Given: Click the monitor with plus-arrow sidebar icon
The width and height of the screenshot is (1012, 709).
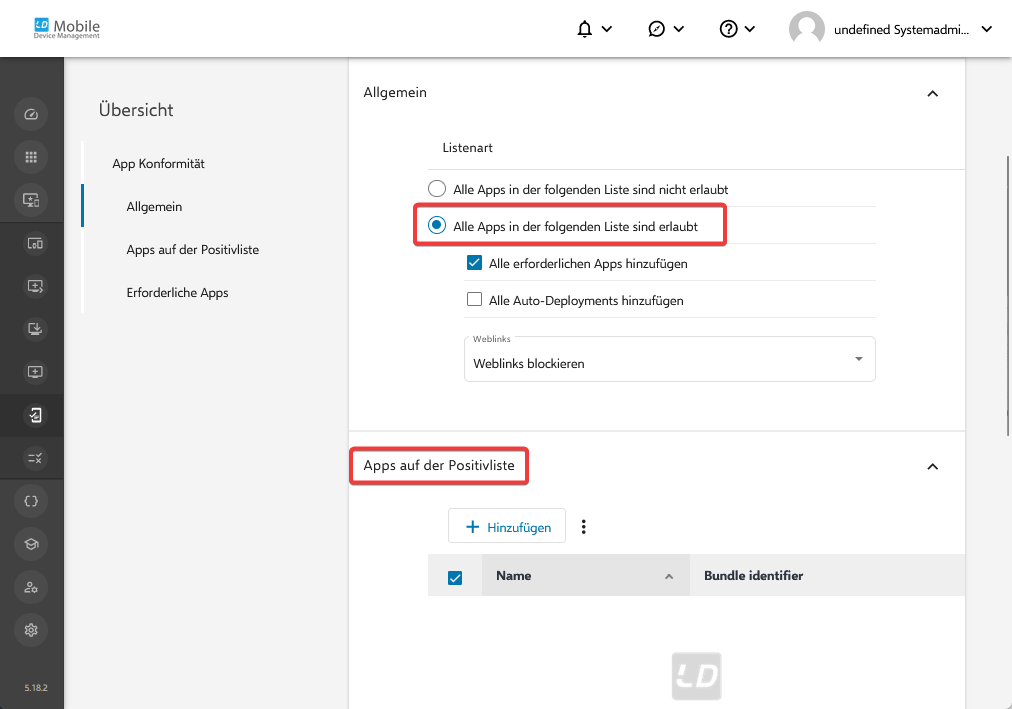Looking at the screenshot, I should tap(35, 286).
